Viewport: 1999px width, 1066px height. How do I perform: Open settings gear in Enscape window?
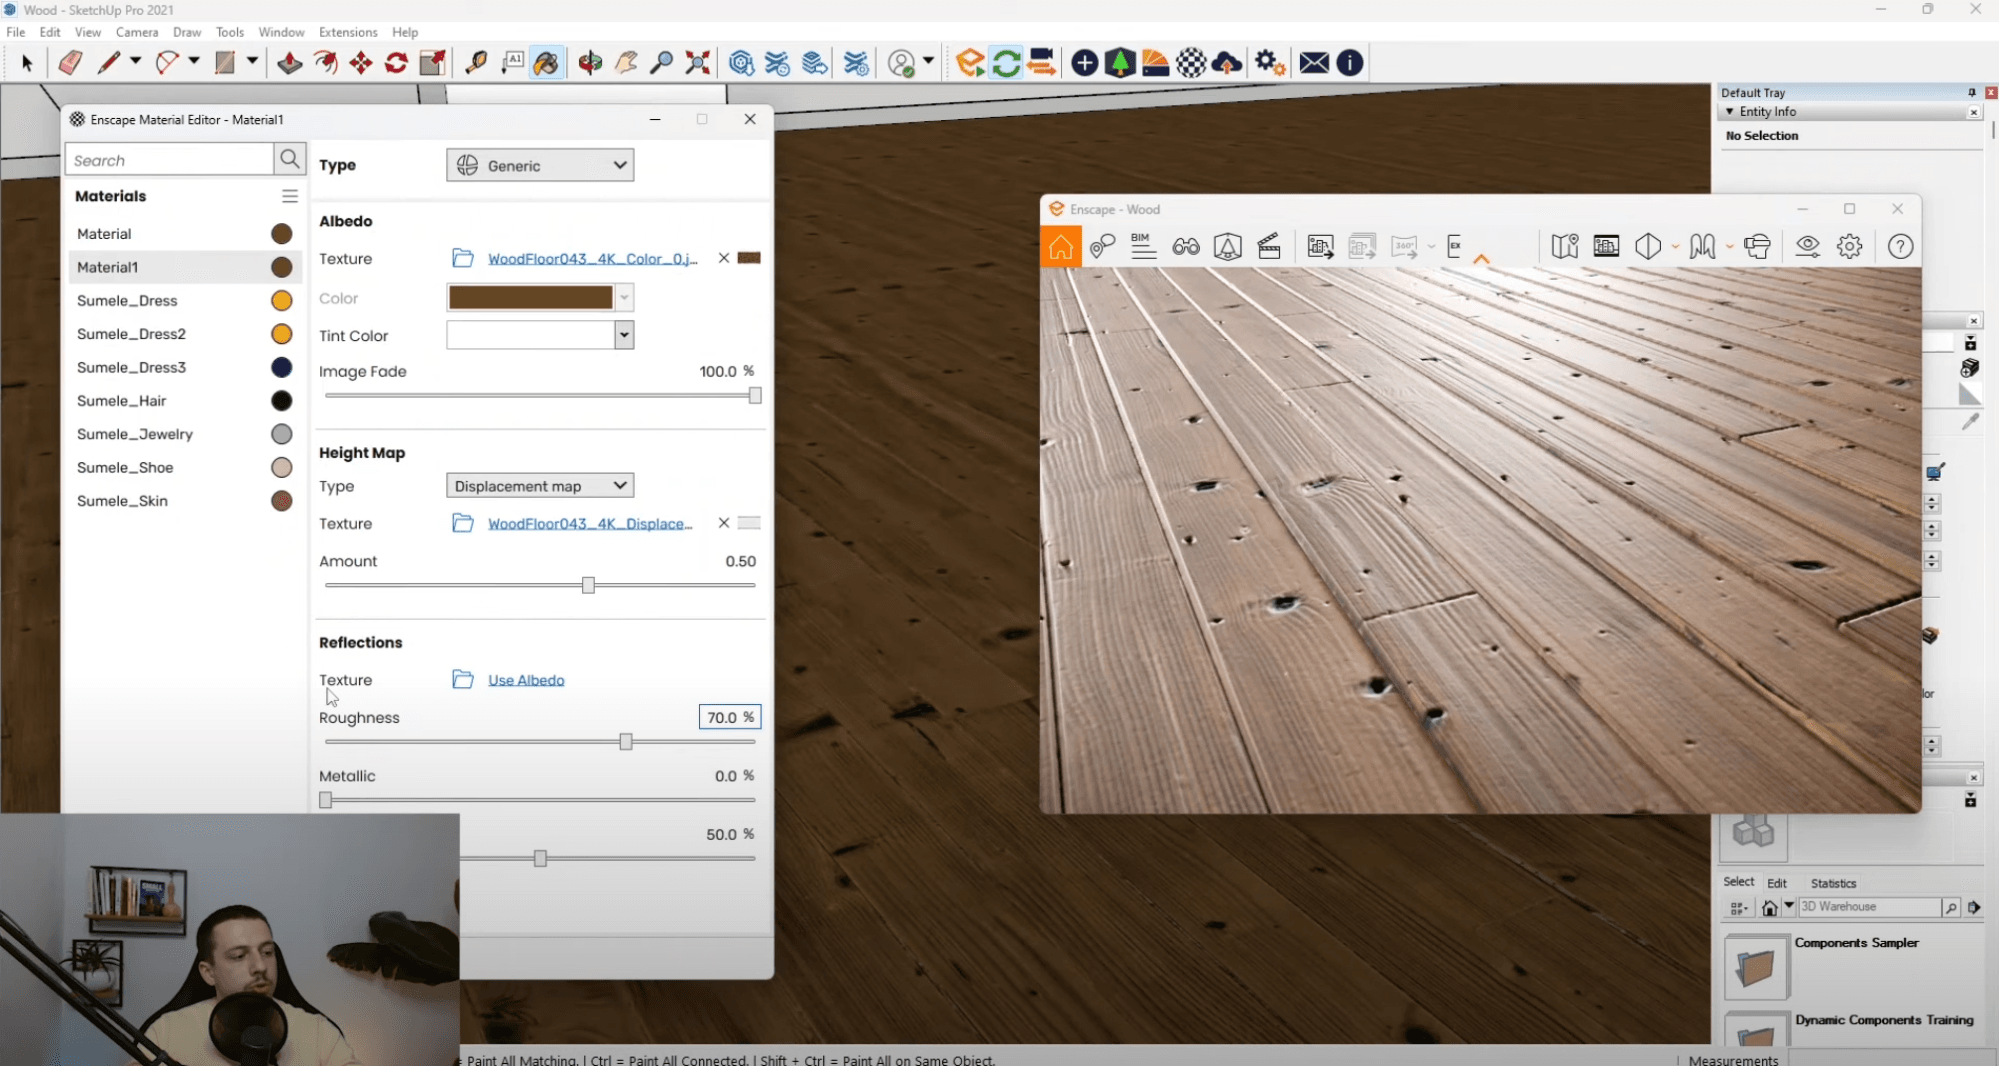pyautogui.click(x=1850, y=246)
